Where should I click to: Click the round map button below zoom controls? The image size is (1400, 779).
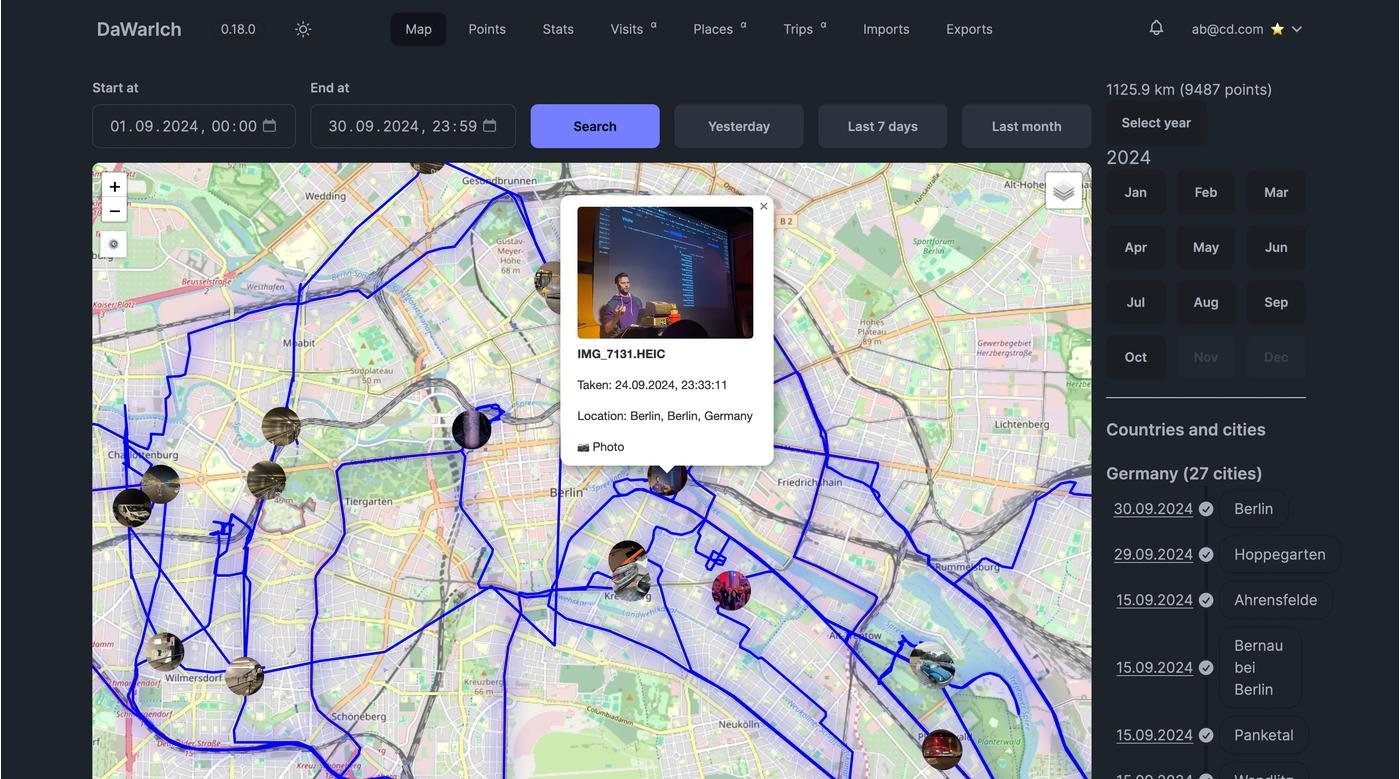[x=114, y=244]
